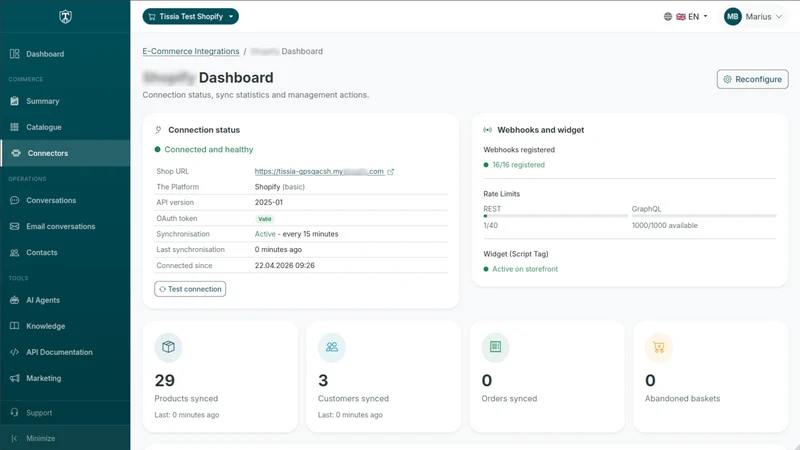Open the Catalogue menu item

point(65,127)
